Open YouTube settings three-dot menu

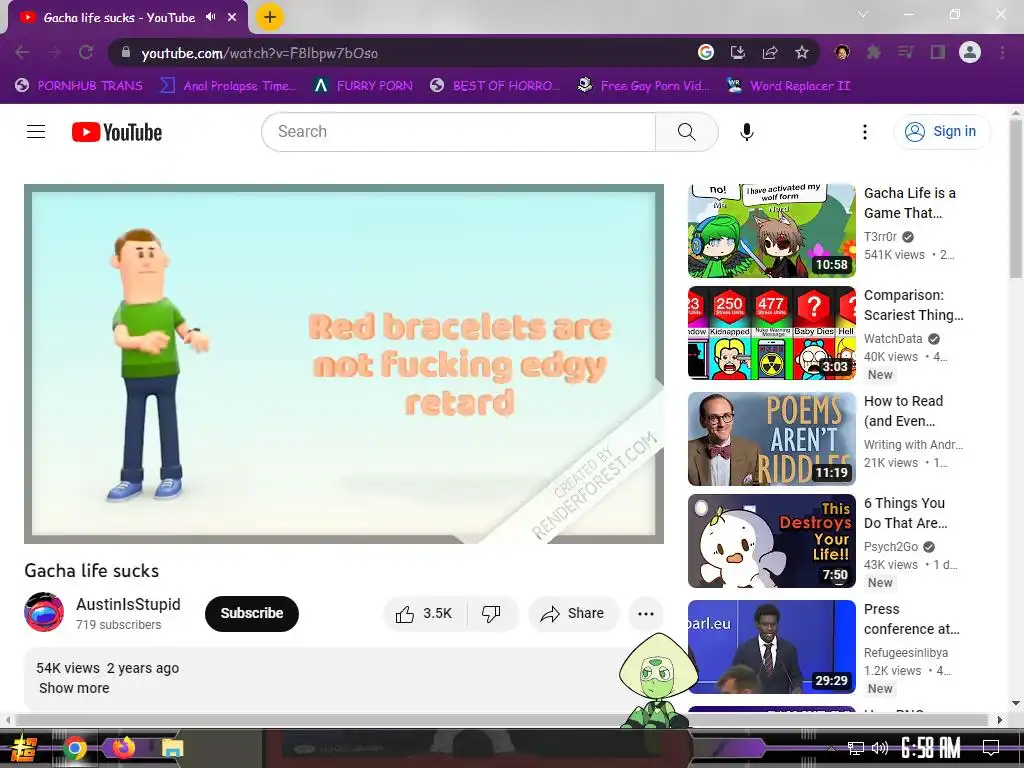point(865,132)
